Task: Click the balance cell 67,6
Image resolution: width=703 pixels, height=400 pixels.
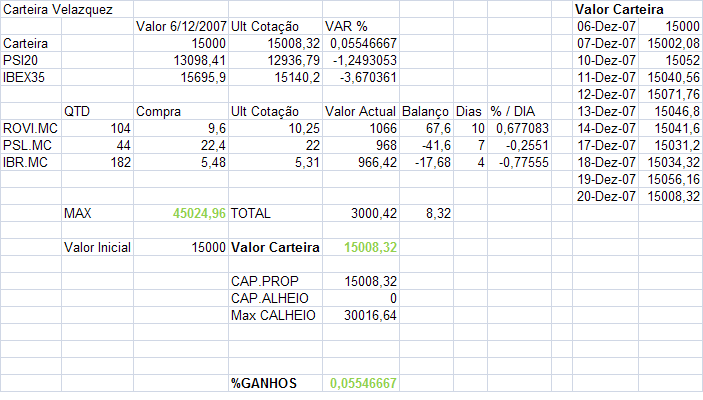Action: 438,129
